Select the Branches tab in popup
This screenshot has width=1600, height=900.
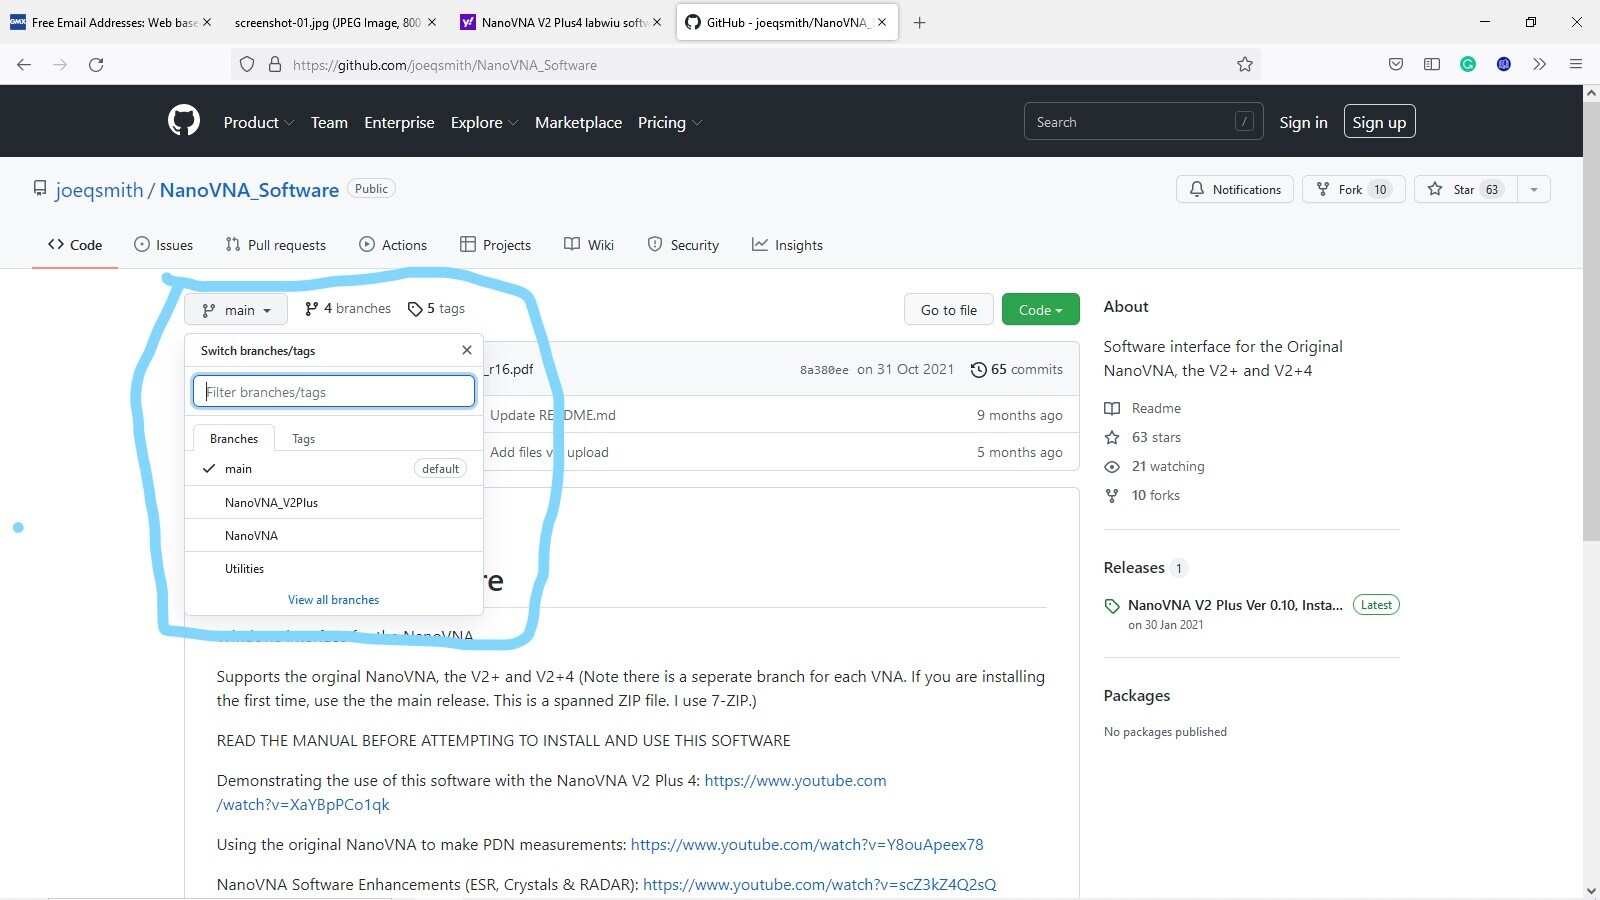tap(234, 439)
